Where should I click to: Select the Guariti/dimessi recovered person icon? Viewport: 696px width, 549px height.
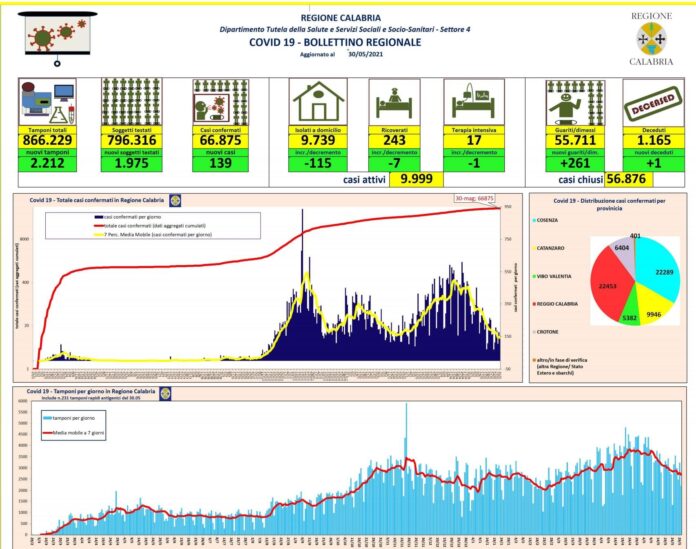[575, 101]
